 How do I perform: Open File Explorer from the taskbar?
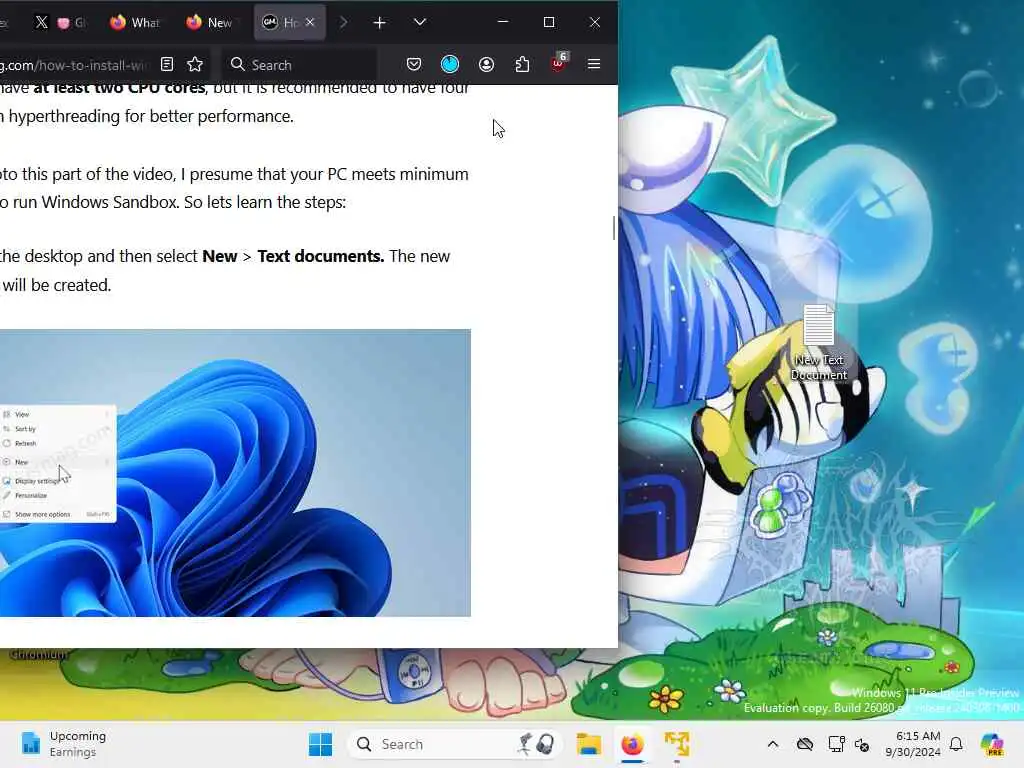tap(588, 744)
